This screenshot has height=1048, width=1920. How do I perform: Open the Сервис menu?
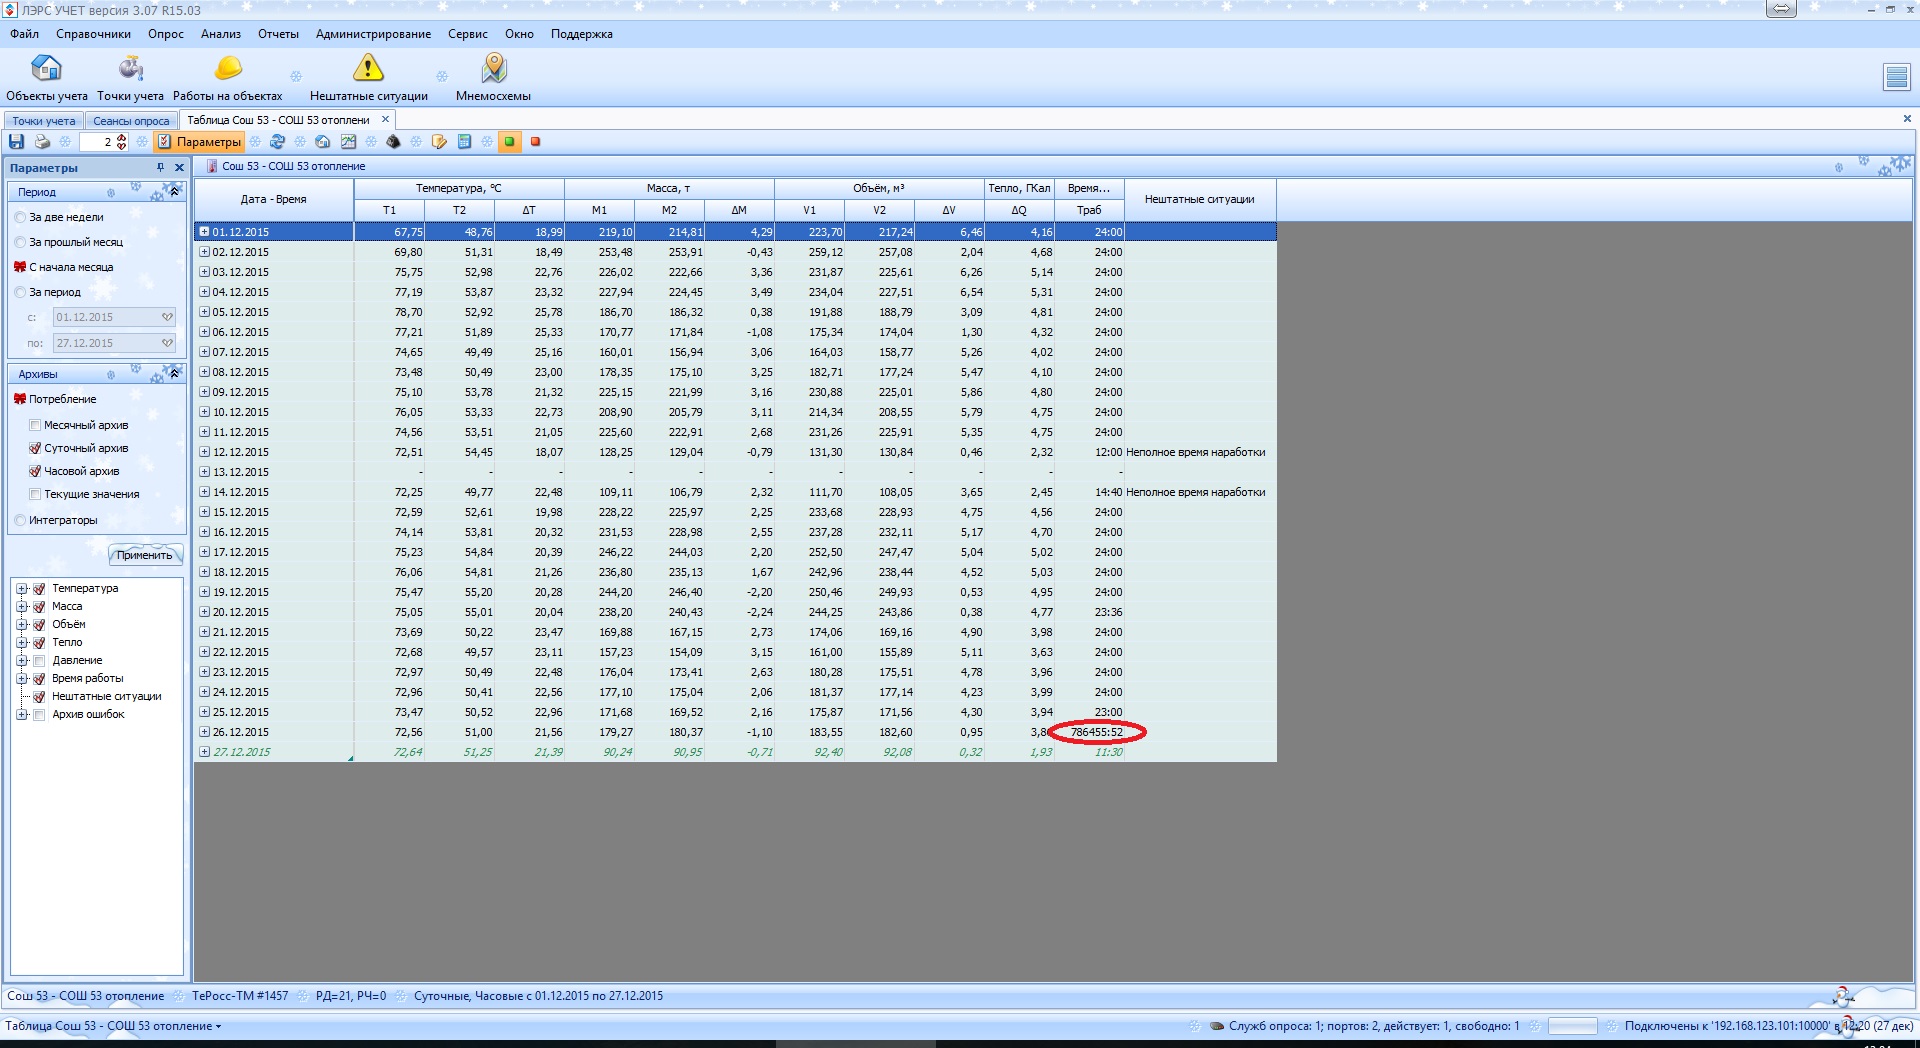468,34
